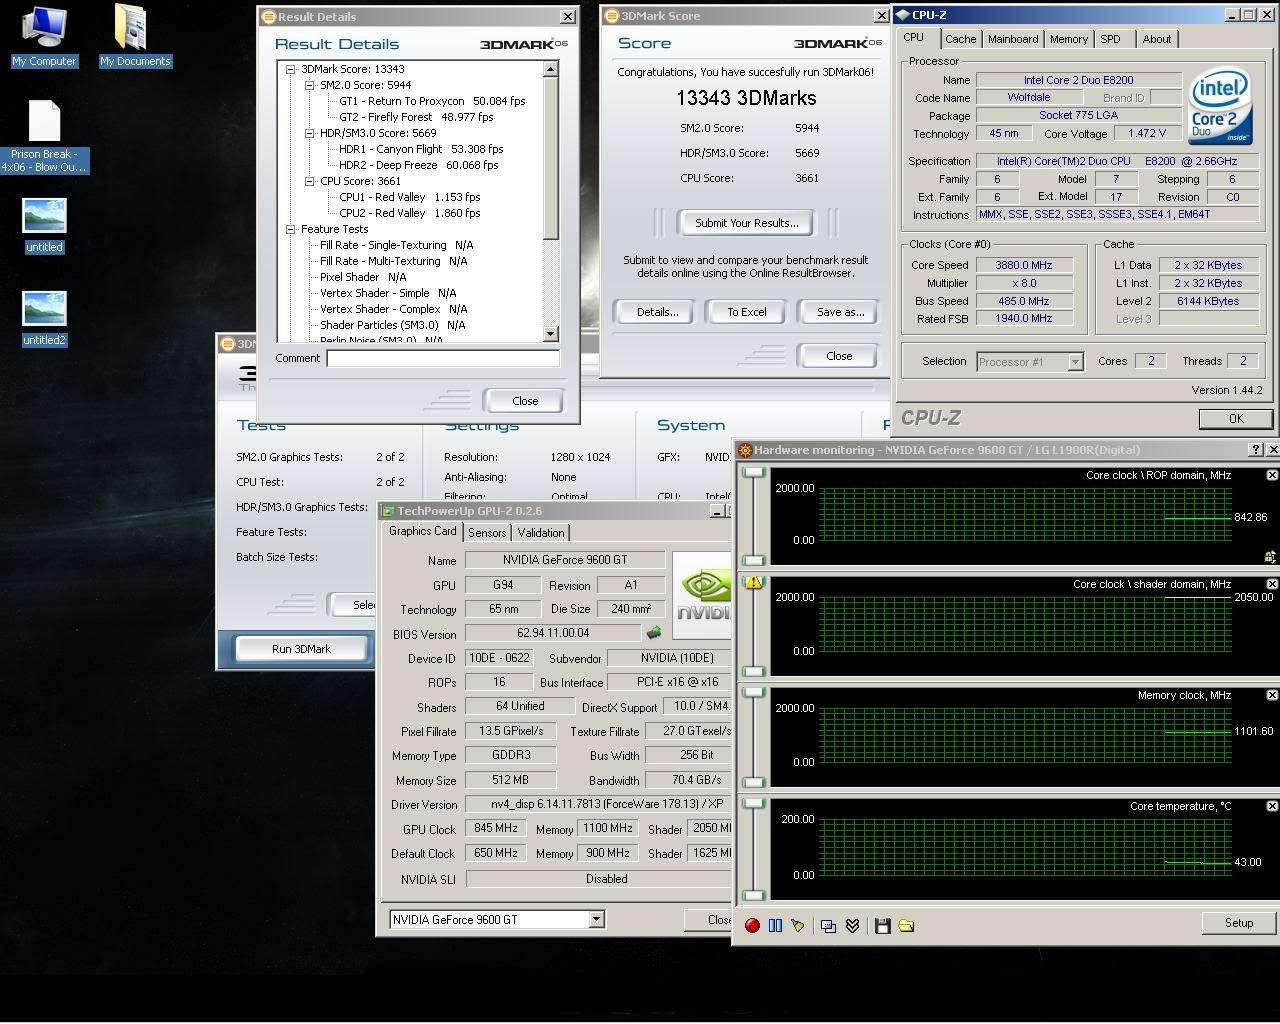This screenshot has width=1280, height=1024.
Task: Export score using To Excel button
Action: tap(747, 312)
